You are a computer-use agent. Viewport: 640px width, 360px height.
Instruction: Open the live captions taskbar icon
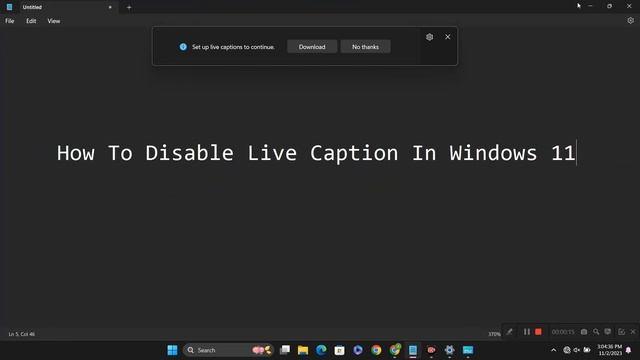pyautogui.click(x=468, y=350)
